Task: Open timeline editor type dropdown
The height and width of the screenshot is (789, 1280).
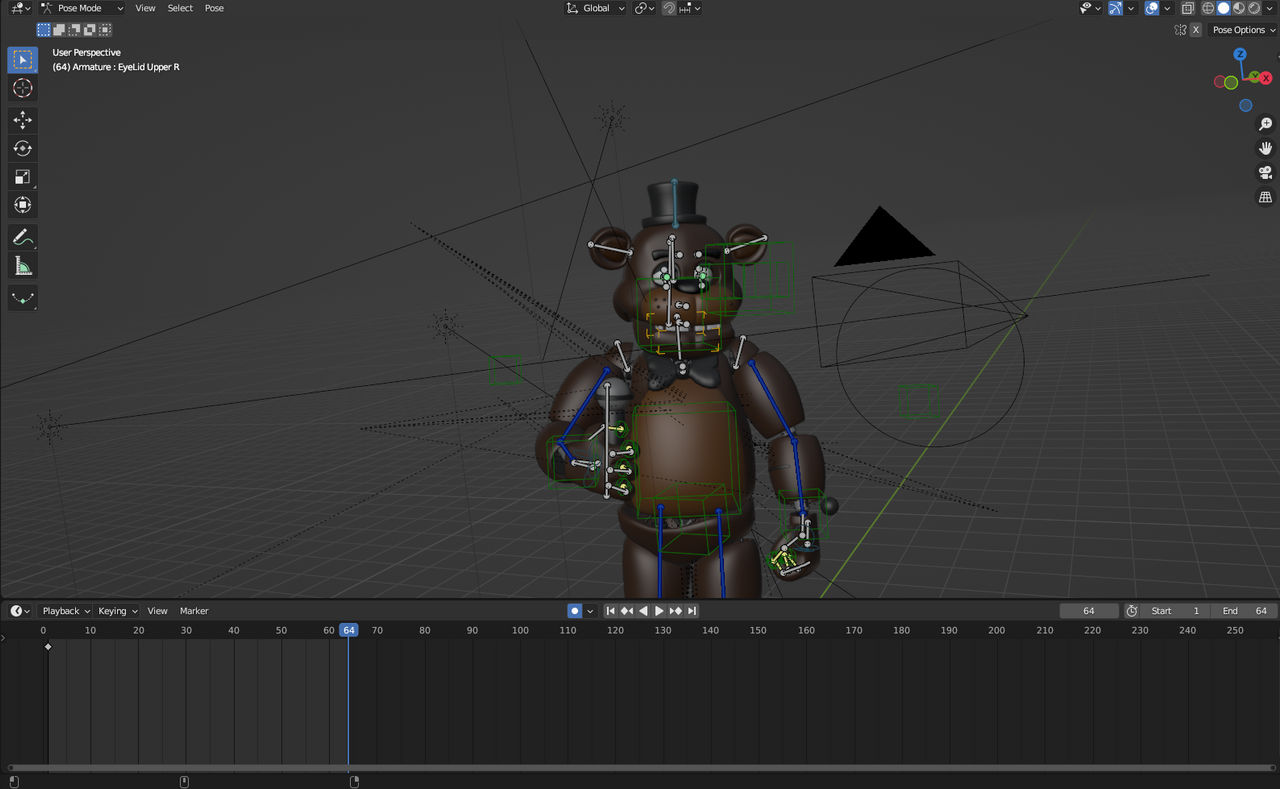Action: pos(20,611)
